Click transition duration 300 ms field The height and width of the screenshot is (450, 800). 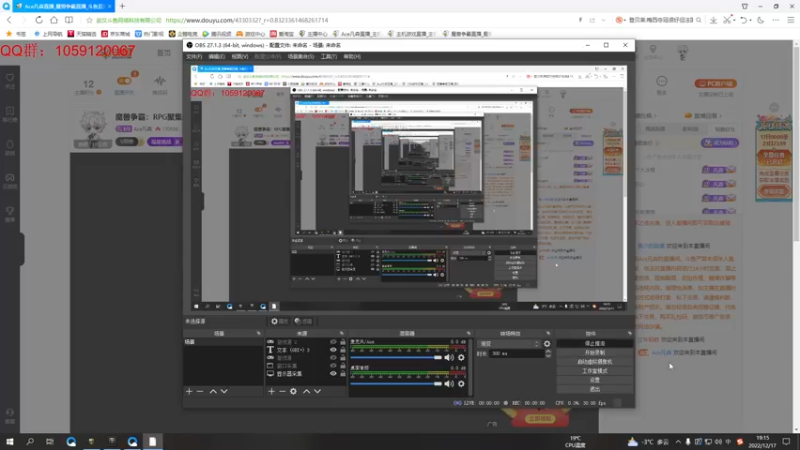coord(516,353)
